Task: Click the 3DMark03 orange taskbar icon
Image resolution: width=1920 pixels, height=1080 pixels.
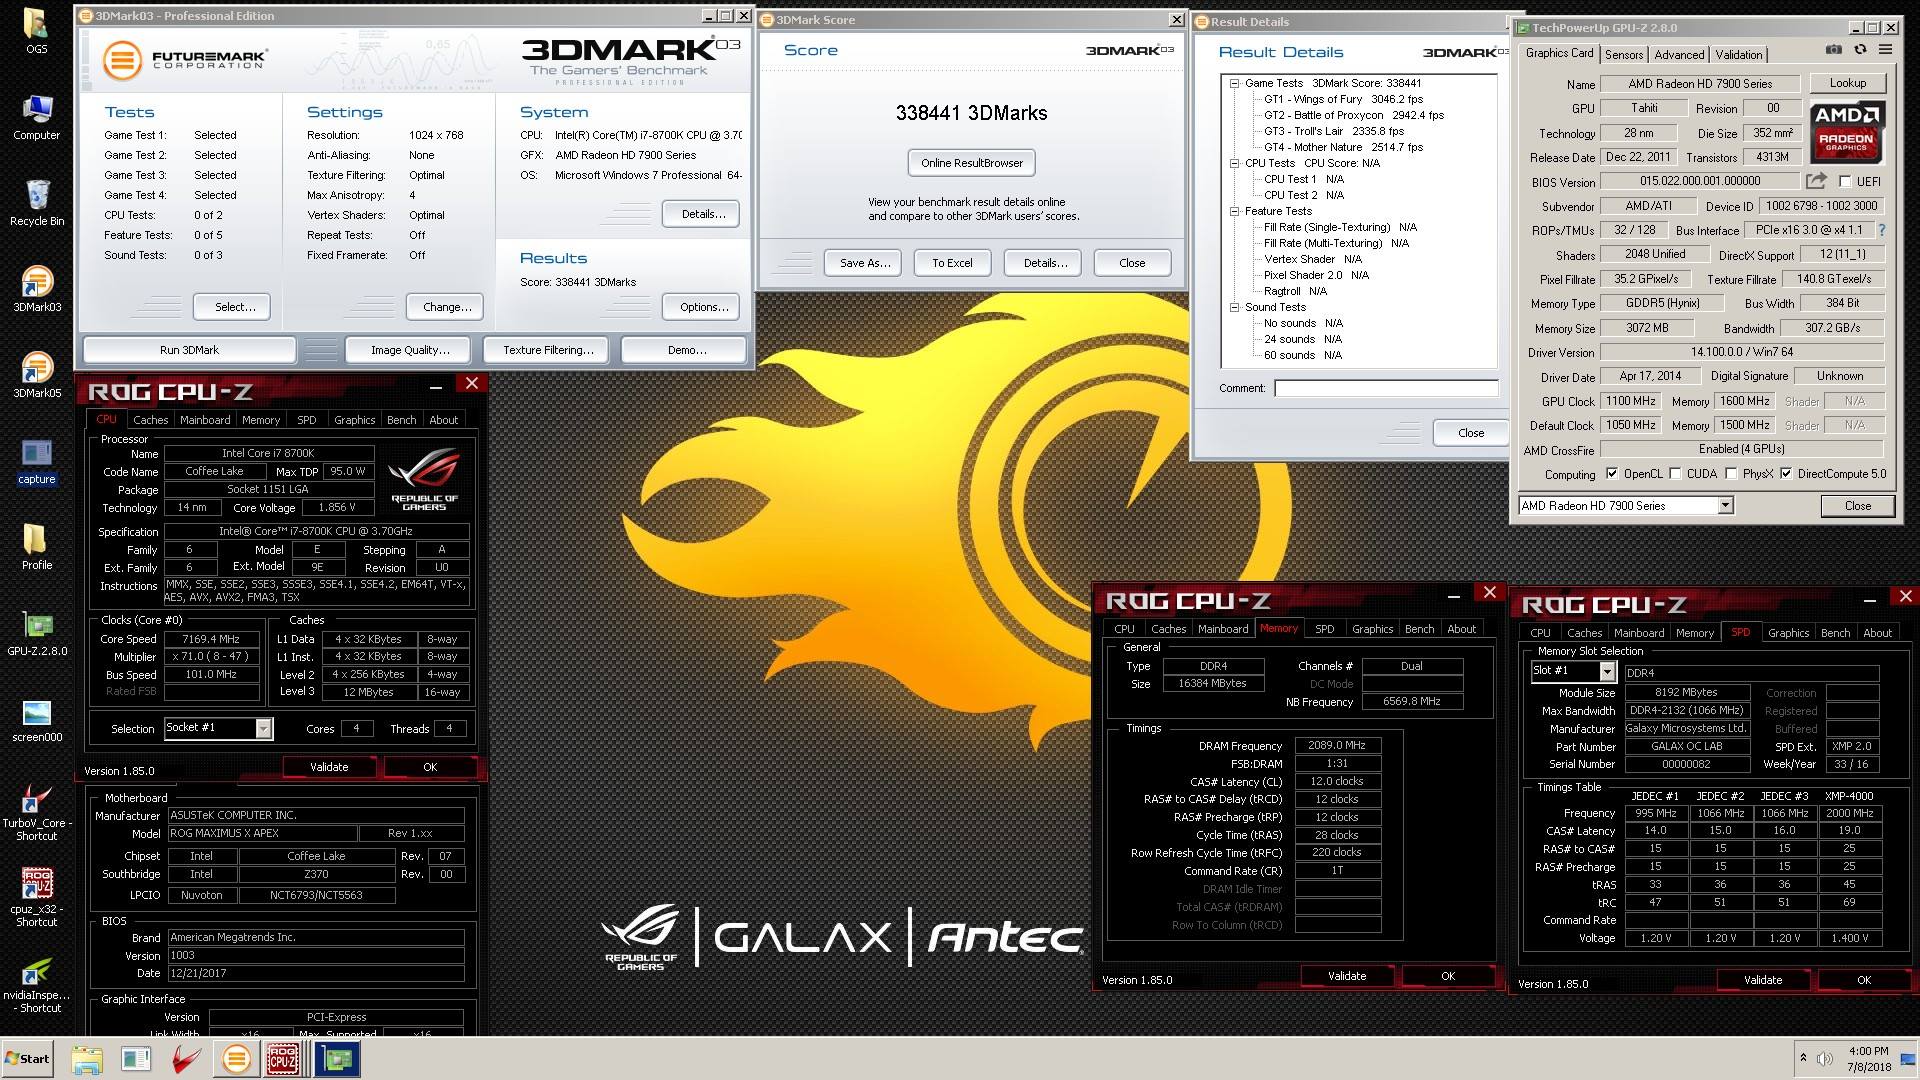Action: click(236, 1059)
